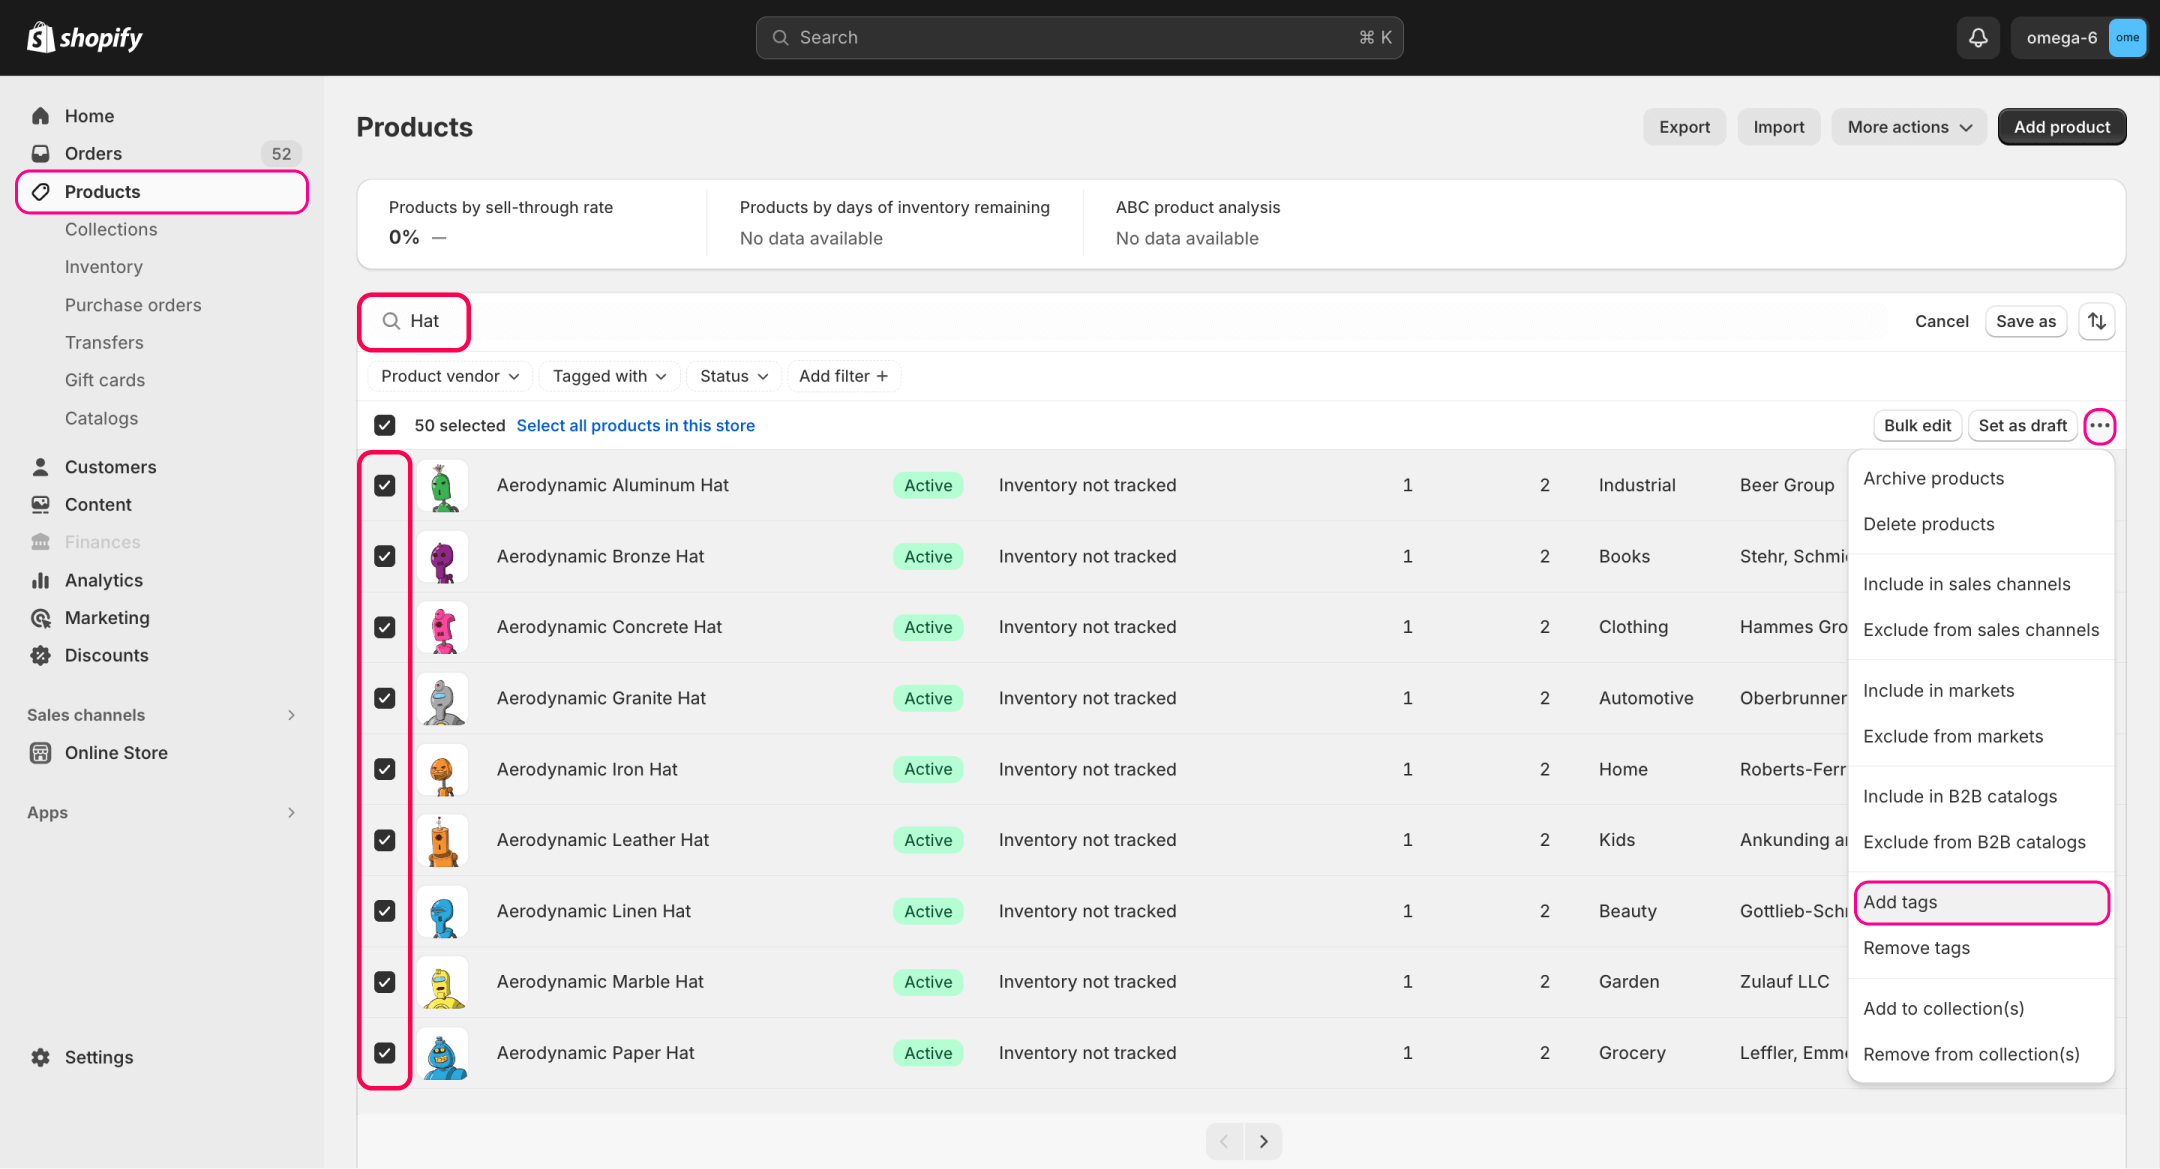The height and width of the screenshot is (1169, 2160).
Task: Click the Aerodynamic Marble Hat thumbnail
Action: click(x=443, y=982)
